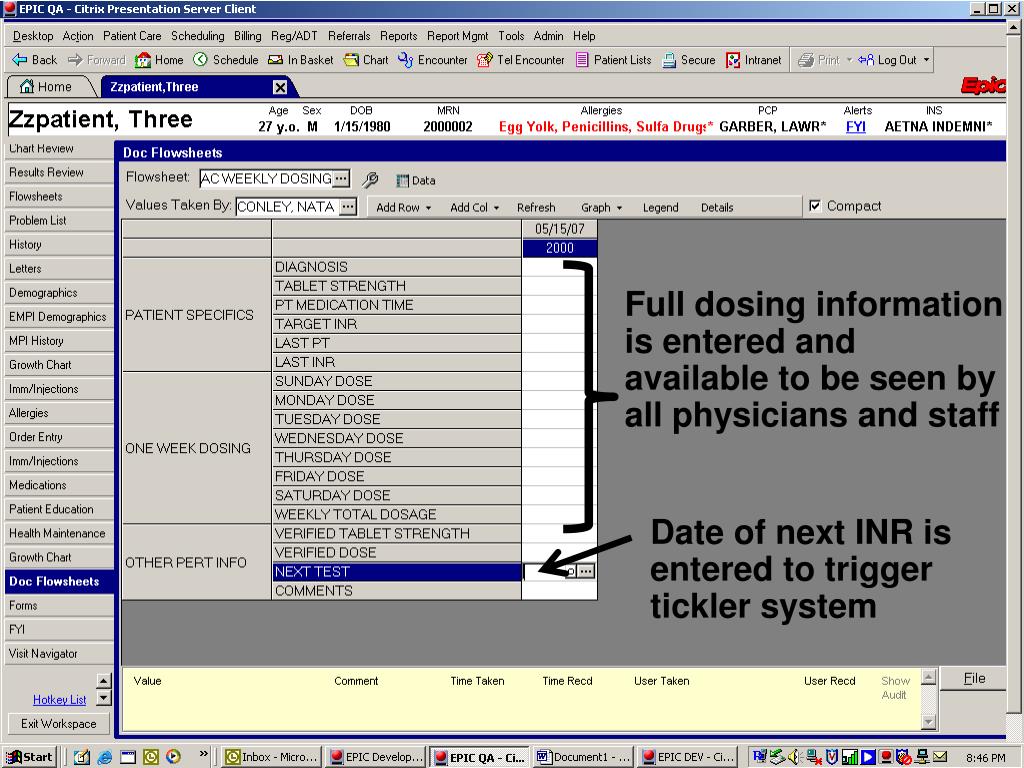Viewport: 1024px width, 768px height.
Task: Open the Reg/ADT menu
Action: [294, 36]
